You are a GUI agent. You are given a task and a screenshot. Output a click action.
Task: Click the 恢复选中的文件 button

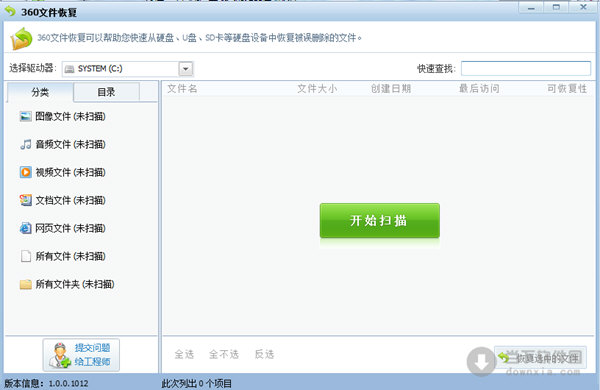[540, 357]
